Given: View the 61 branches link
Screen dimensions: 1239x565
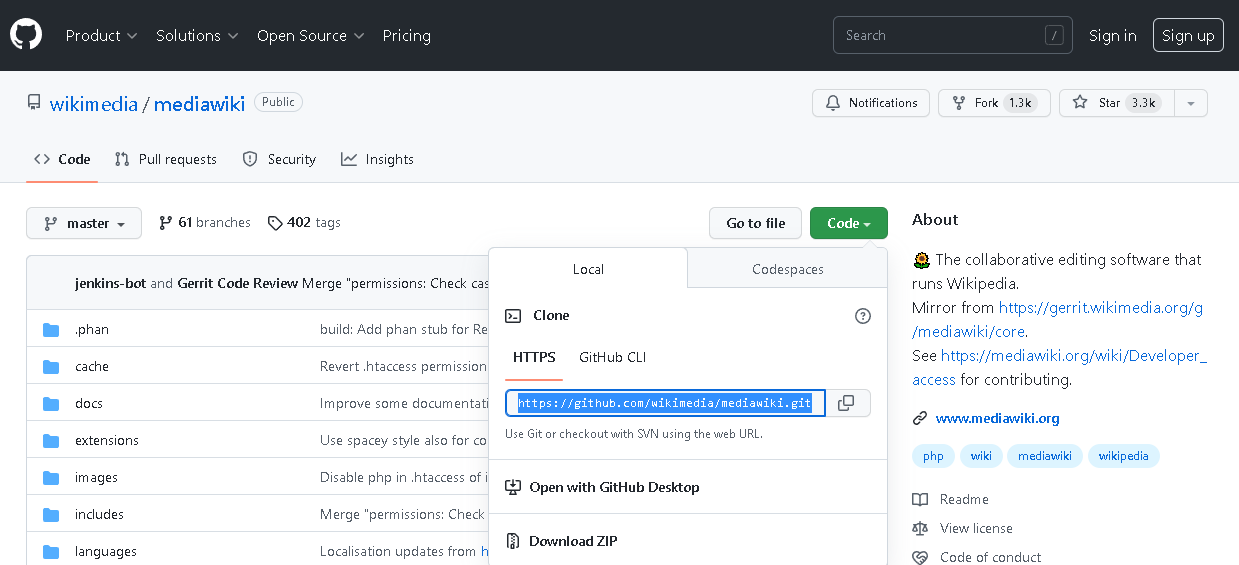Looking at the screenshot, I should [x=205, y=223].
